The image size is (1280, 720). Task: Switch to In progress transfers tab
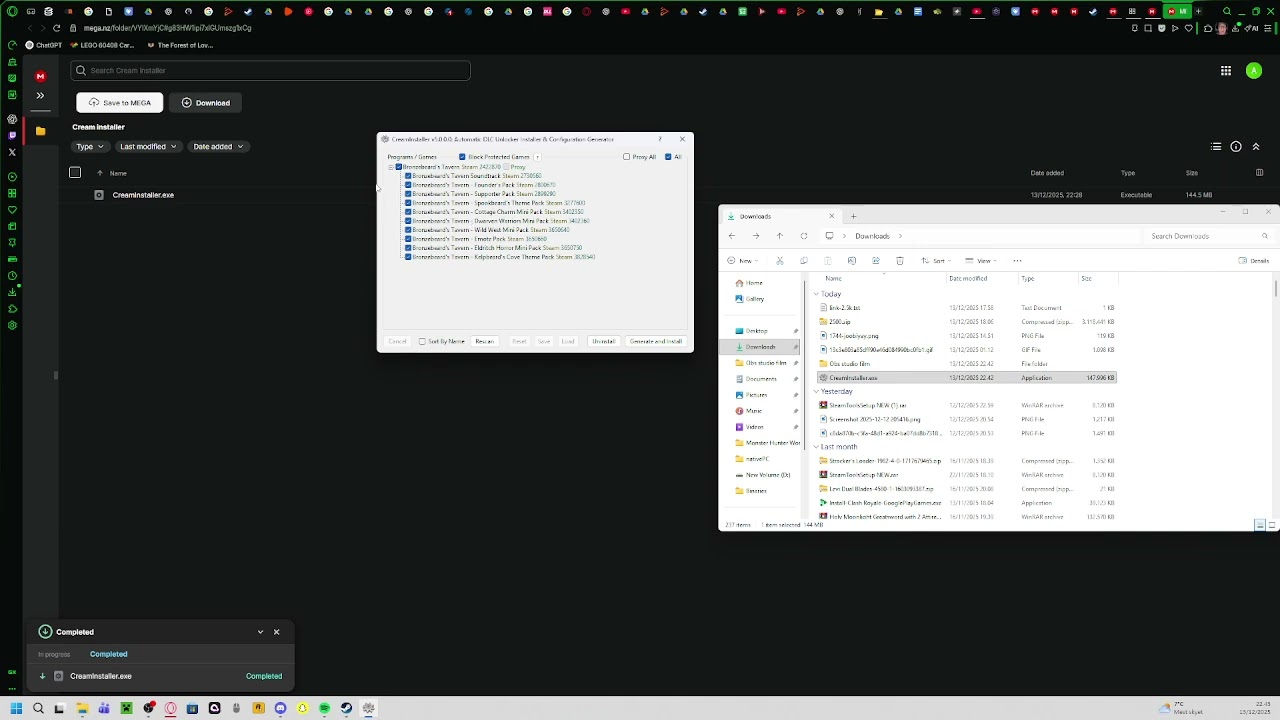(x=54, y=654)
